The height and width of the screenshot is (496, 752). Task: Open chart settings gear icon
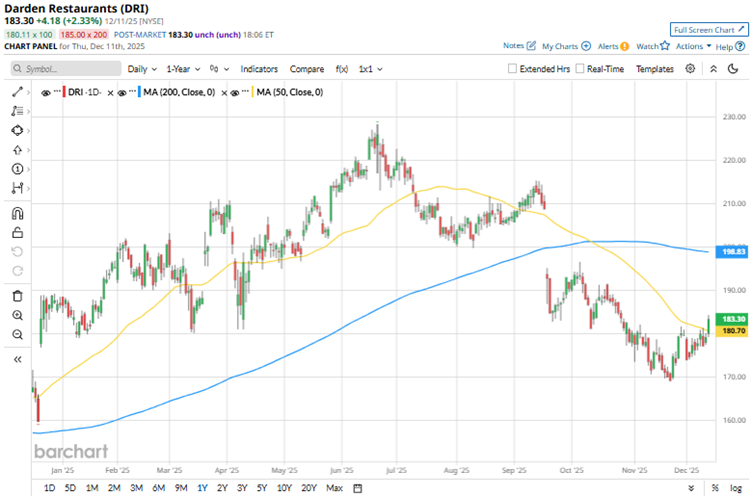pos(690,69)
